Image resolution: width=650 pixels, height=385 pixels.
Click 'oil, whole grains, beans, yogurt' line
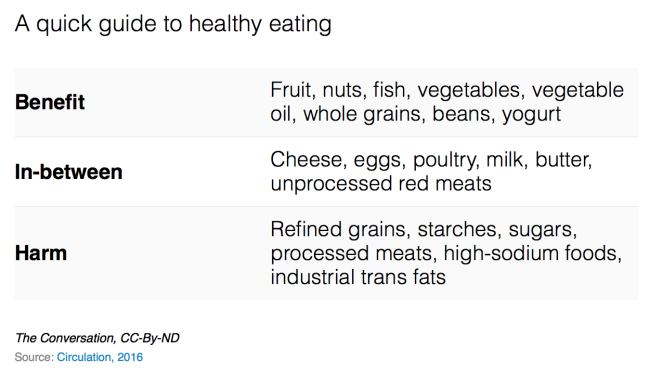(415, 114)
